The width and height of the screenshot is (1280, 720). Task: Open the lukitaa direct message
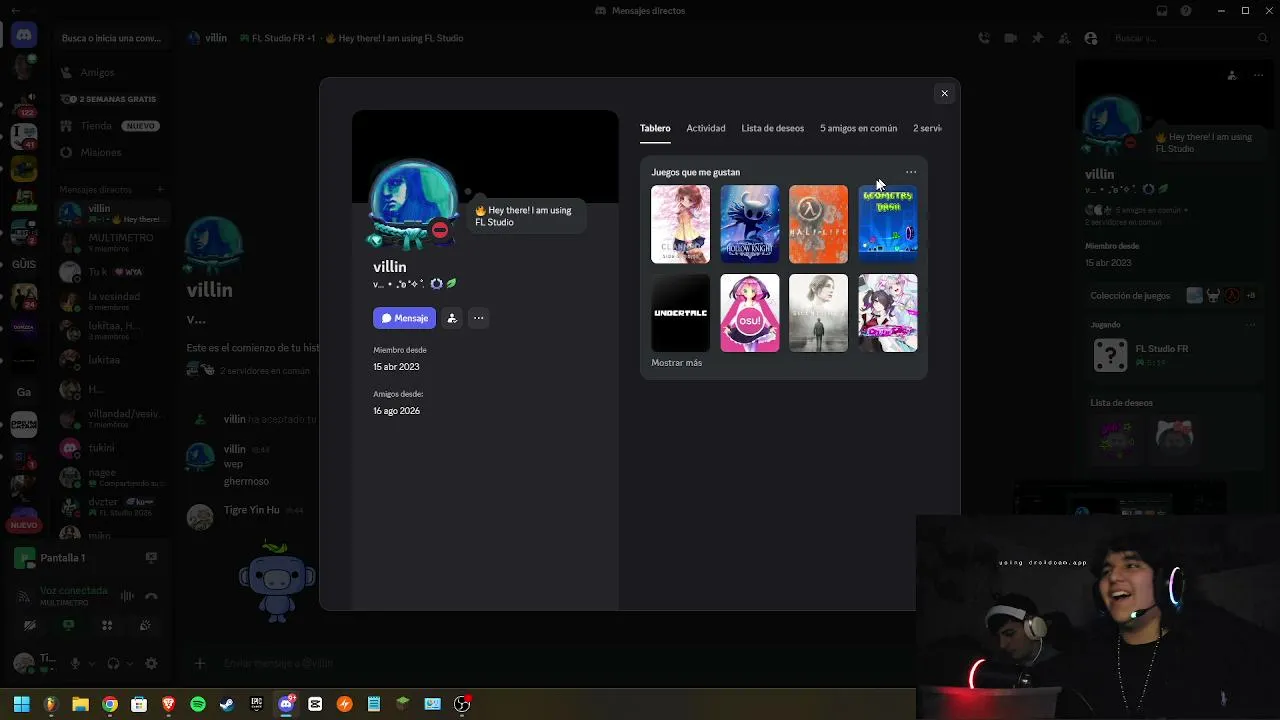click(x=111, y=359)
